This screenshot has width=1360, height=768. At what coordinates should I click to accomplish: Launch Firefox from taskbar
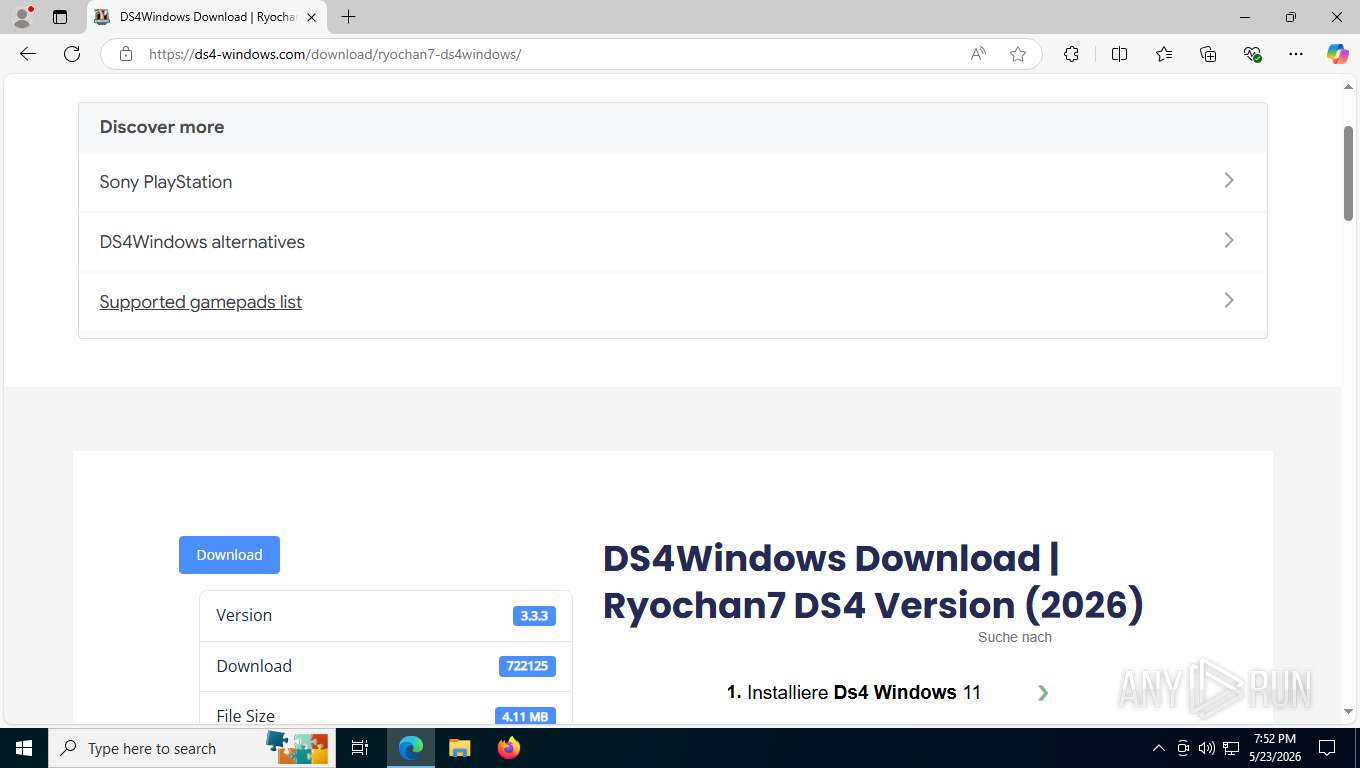tap(509, 748)
